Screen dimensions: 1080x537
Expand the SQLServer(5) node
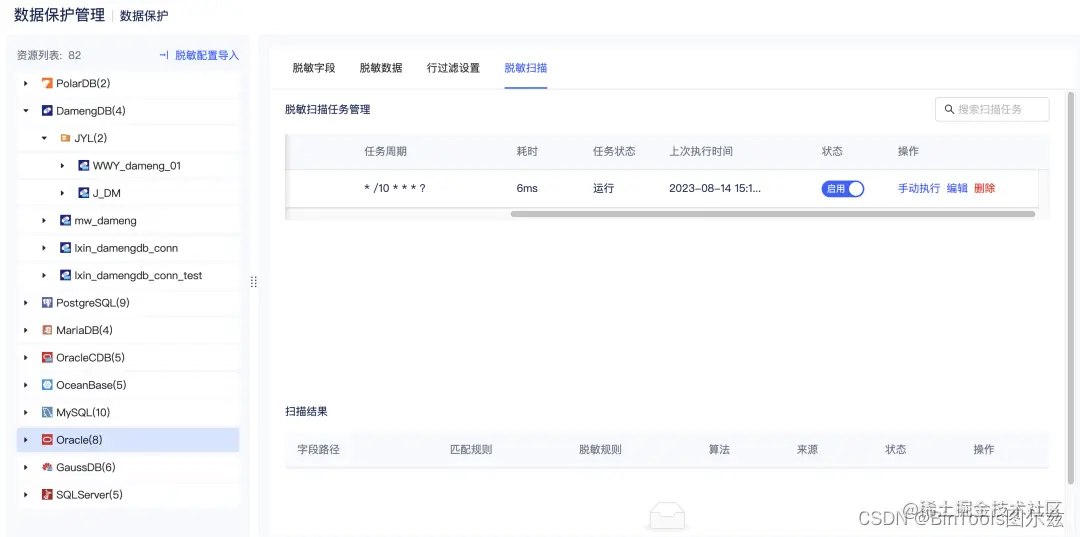(x=25, y=495)
